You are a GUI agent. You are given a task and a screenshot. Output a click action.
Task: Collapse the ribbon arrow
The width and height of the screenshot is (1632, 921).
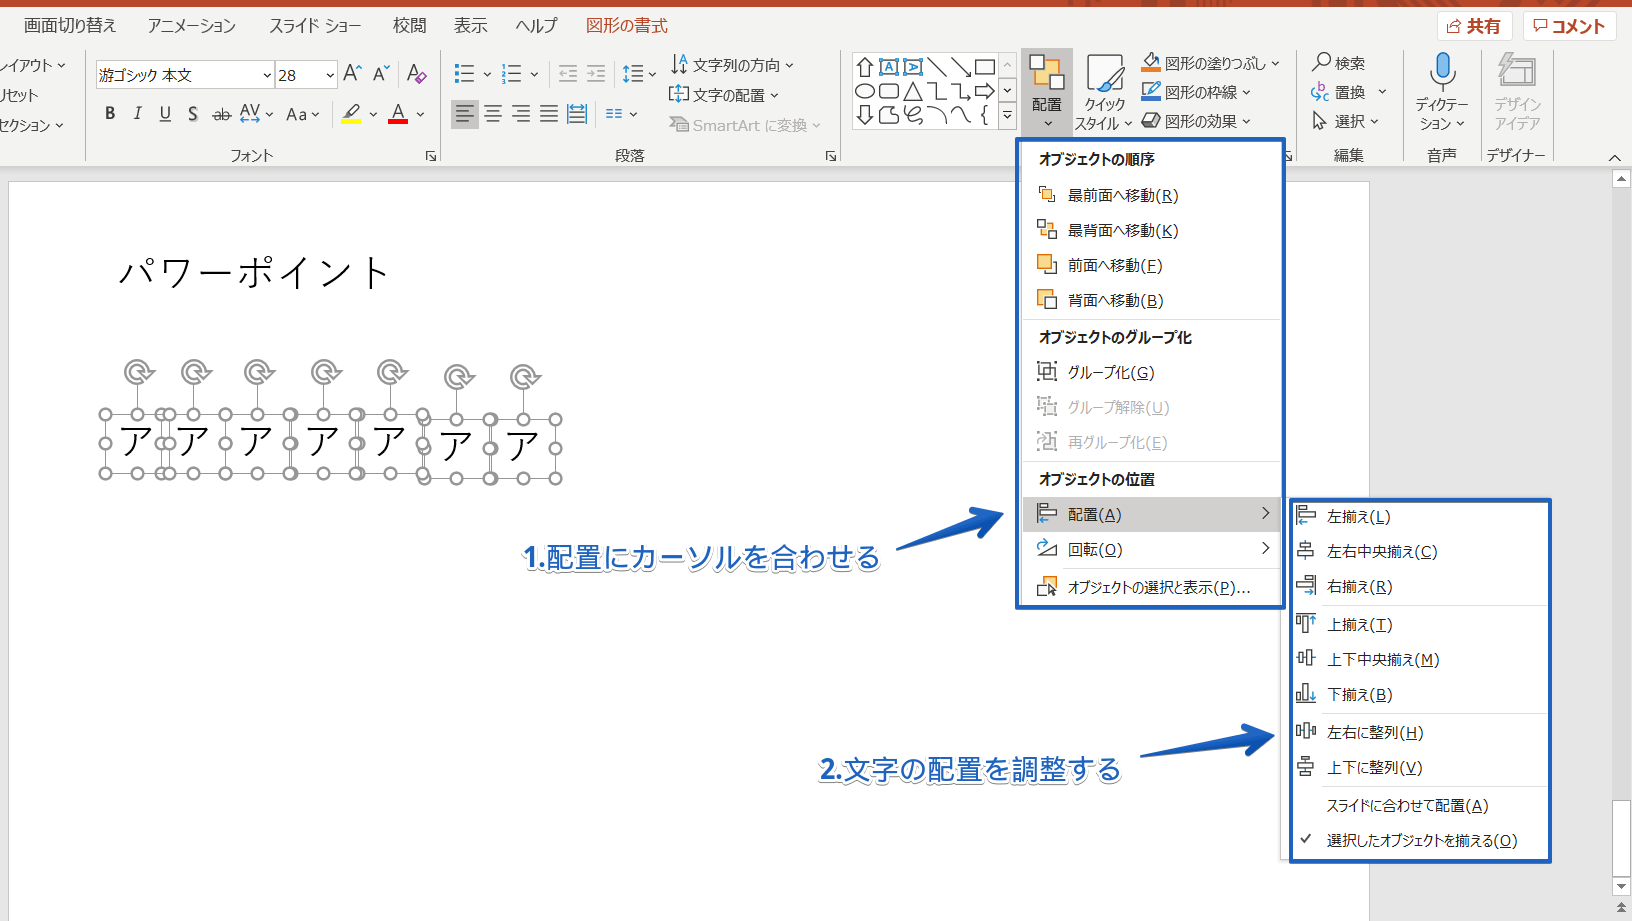(x=1614, y=157)
